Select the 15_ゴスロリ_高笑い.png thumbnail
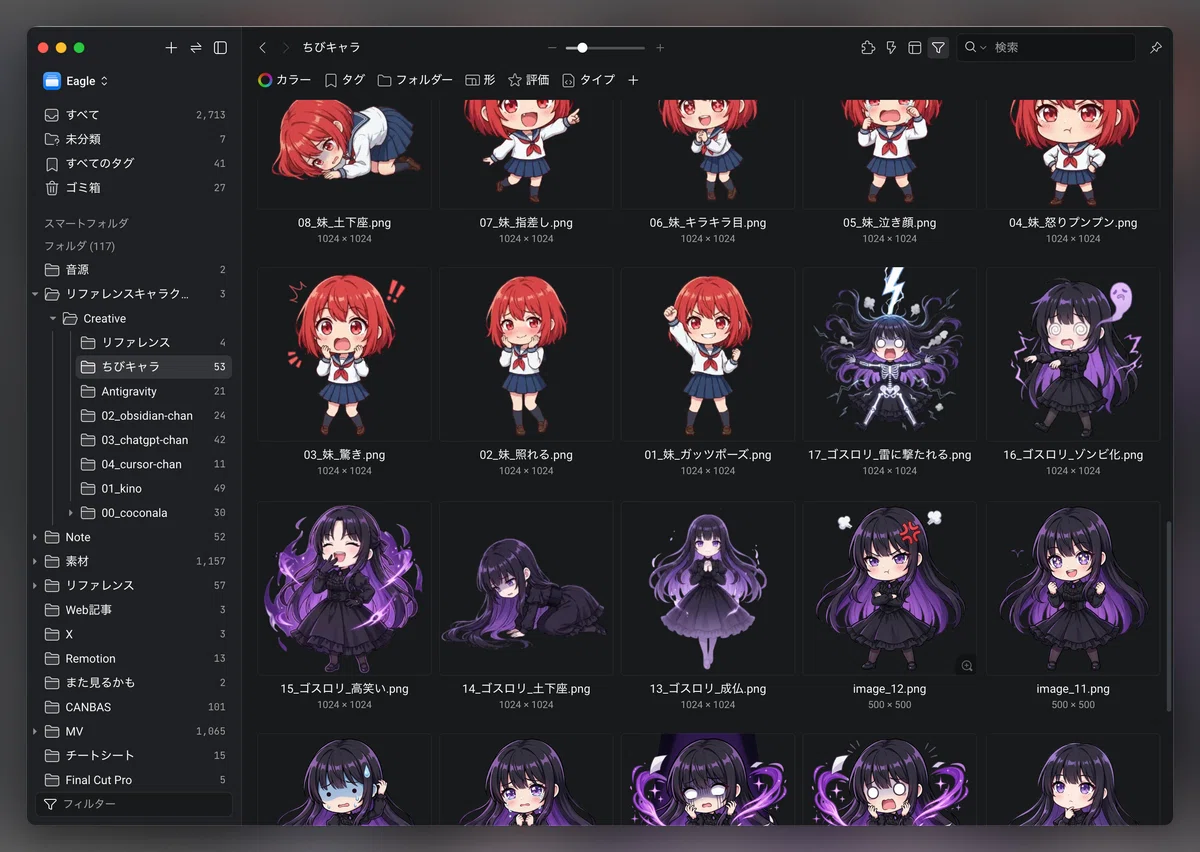Screen dimensions: 1200x852 point(344,588)
